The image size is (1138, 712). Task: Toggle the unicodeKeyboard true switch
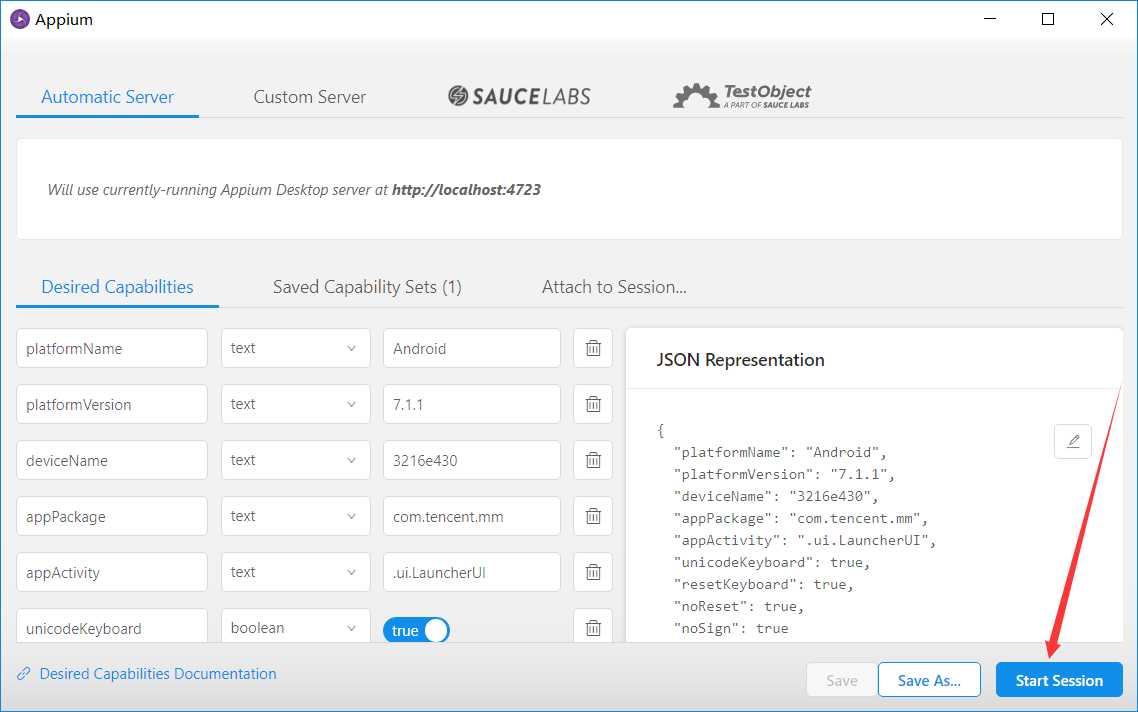[x=417, y=630]
